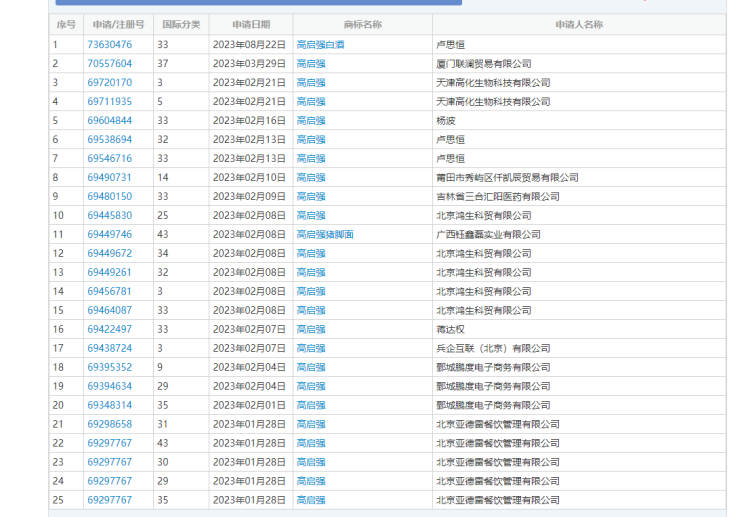This screenshot has height=517, width=746.
Task: Click application number 69490731
Action: [109, 177]
